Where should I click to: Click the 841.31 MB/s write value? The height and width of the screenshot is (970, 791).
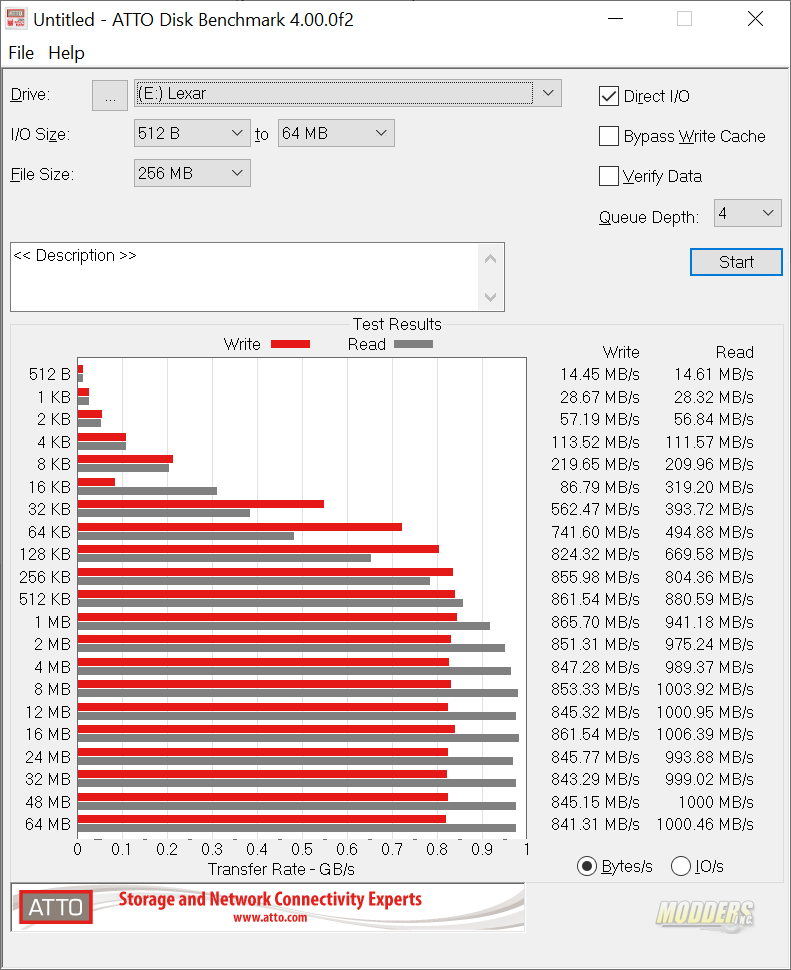[x=595, y=825]
